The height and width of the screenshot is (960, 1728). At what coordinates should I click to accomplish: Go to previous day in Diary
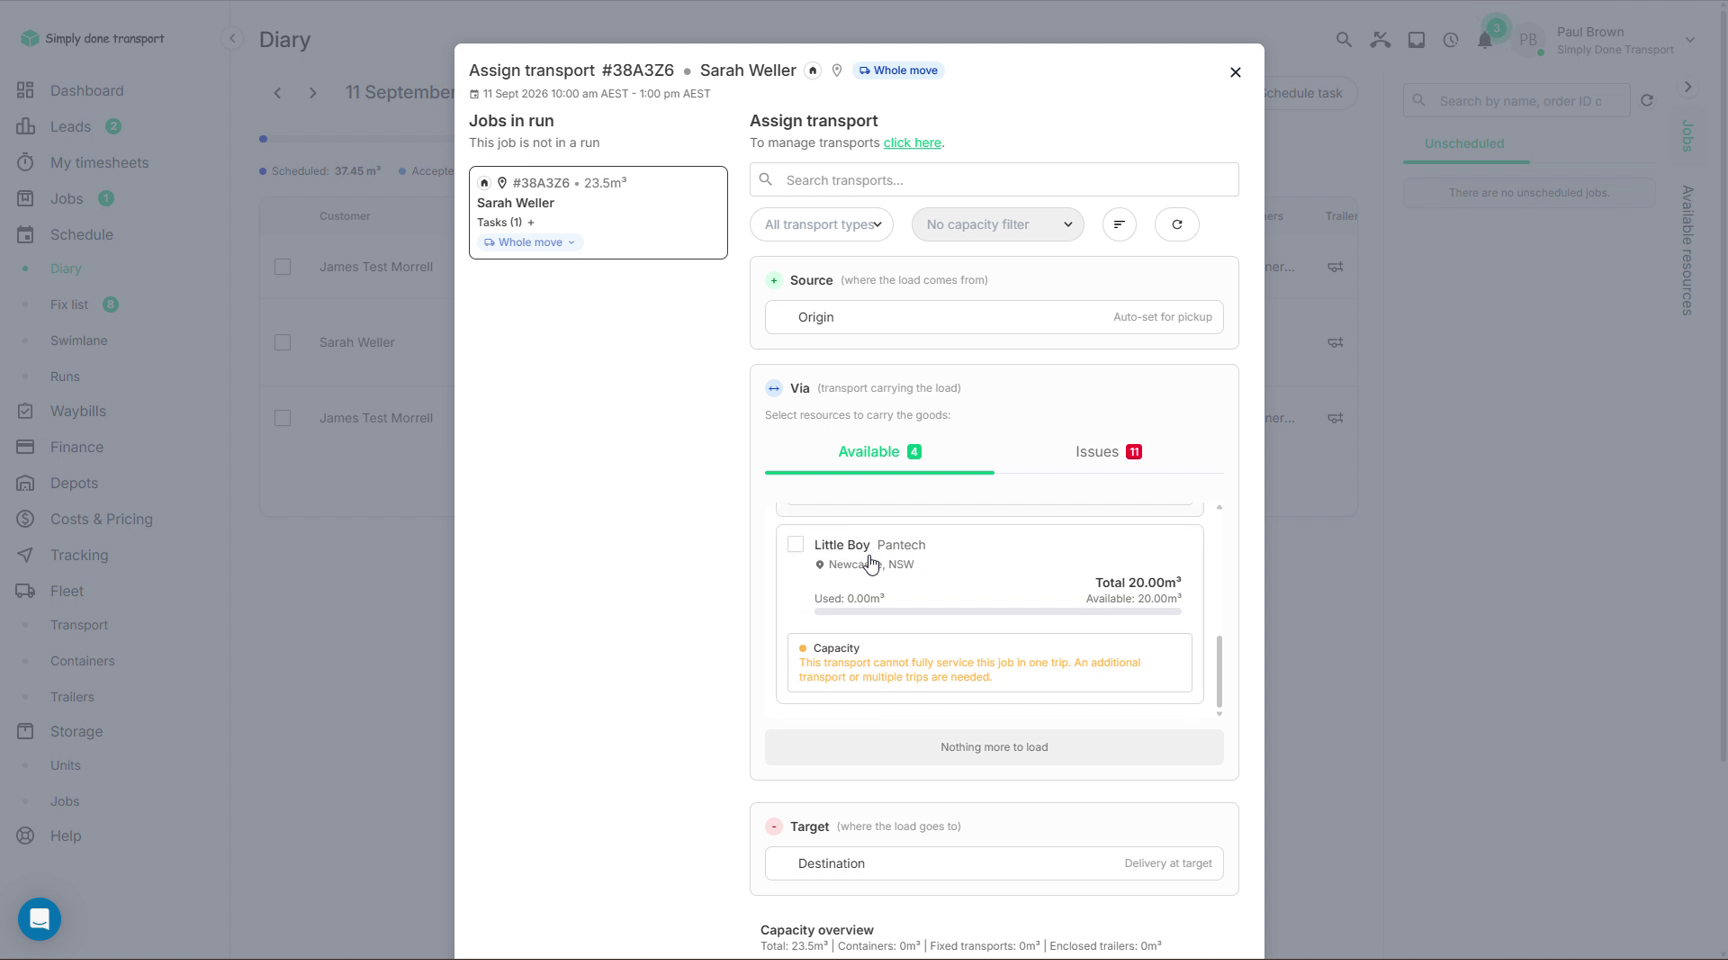[277, 93]
